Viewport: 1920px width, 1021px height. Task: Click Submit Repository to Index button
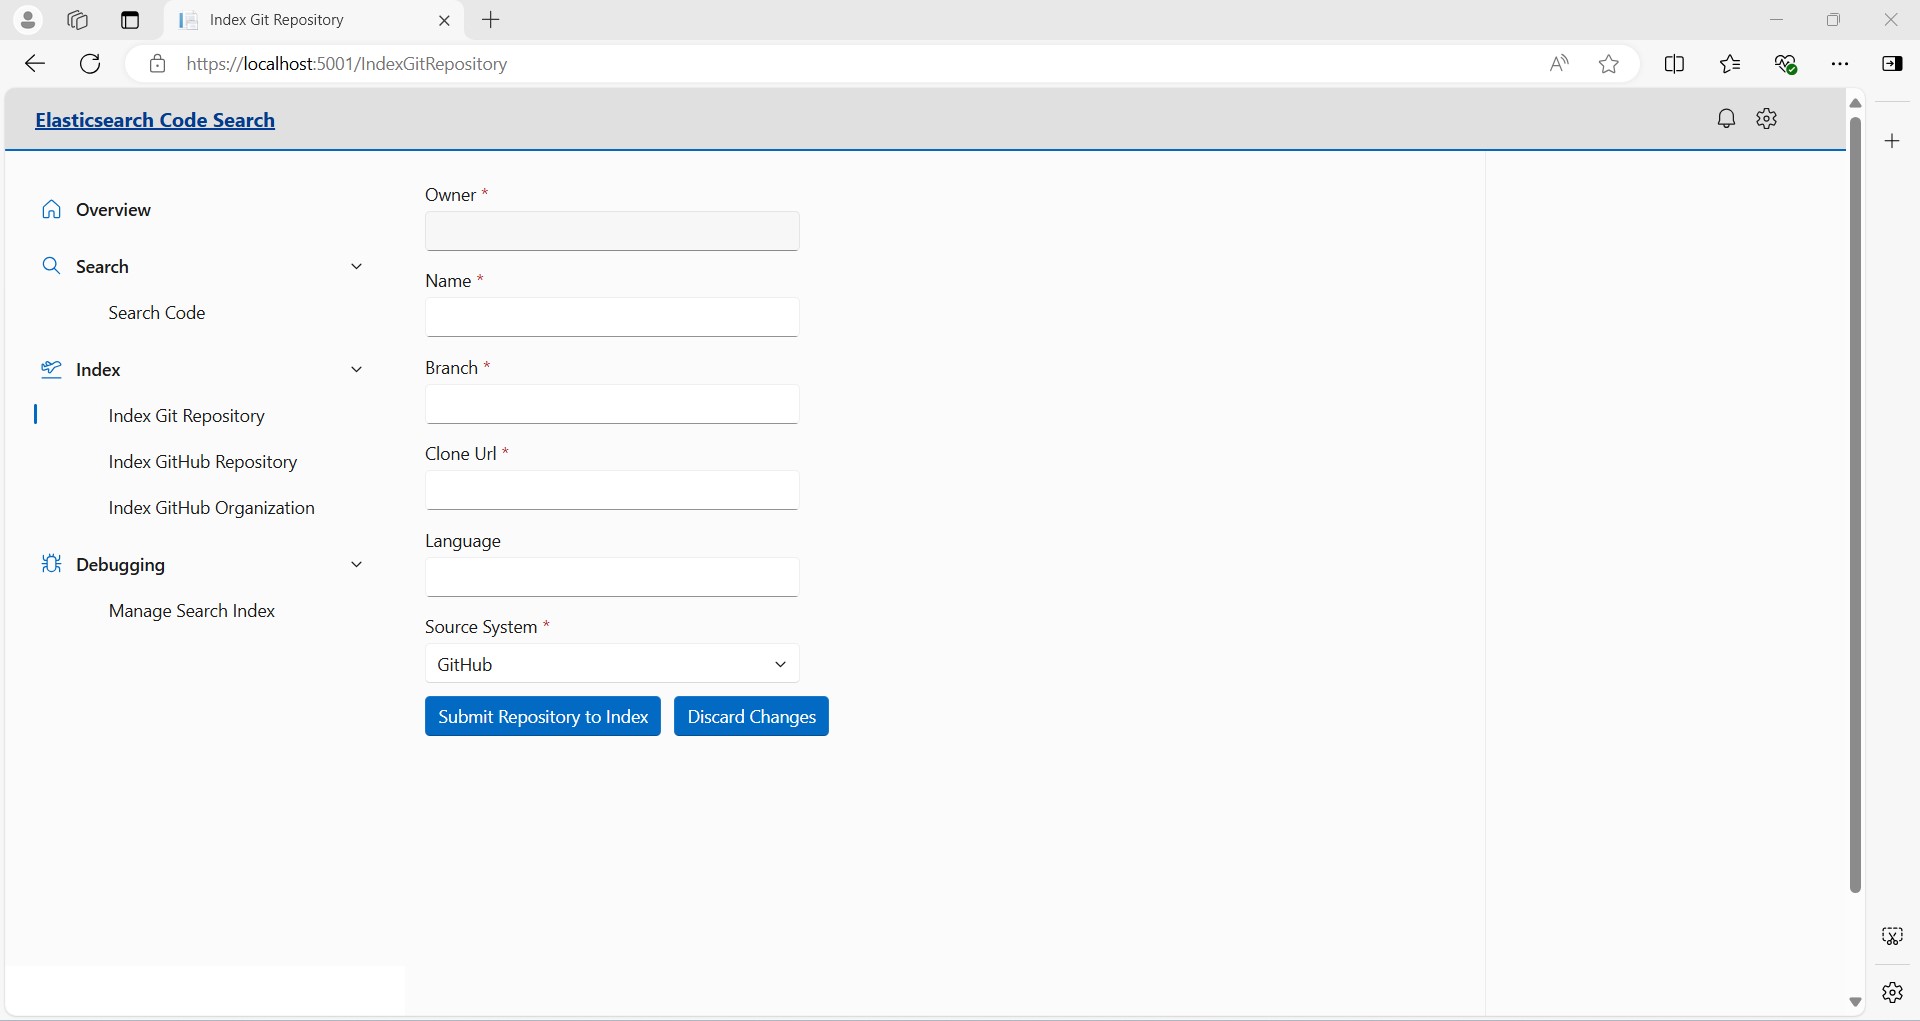coord(543,716)
